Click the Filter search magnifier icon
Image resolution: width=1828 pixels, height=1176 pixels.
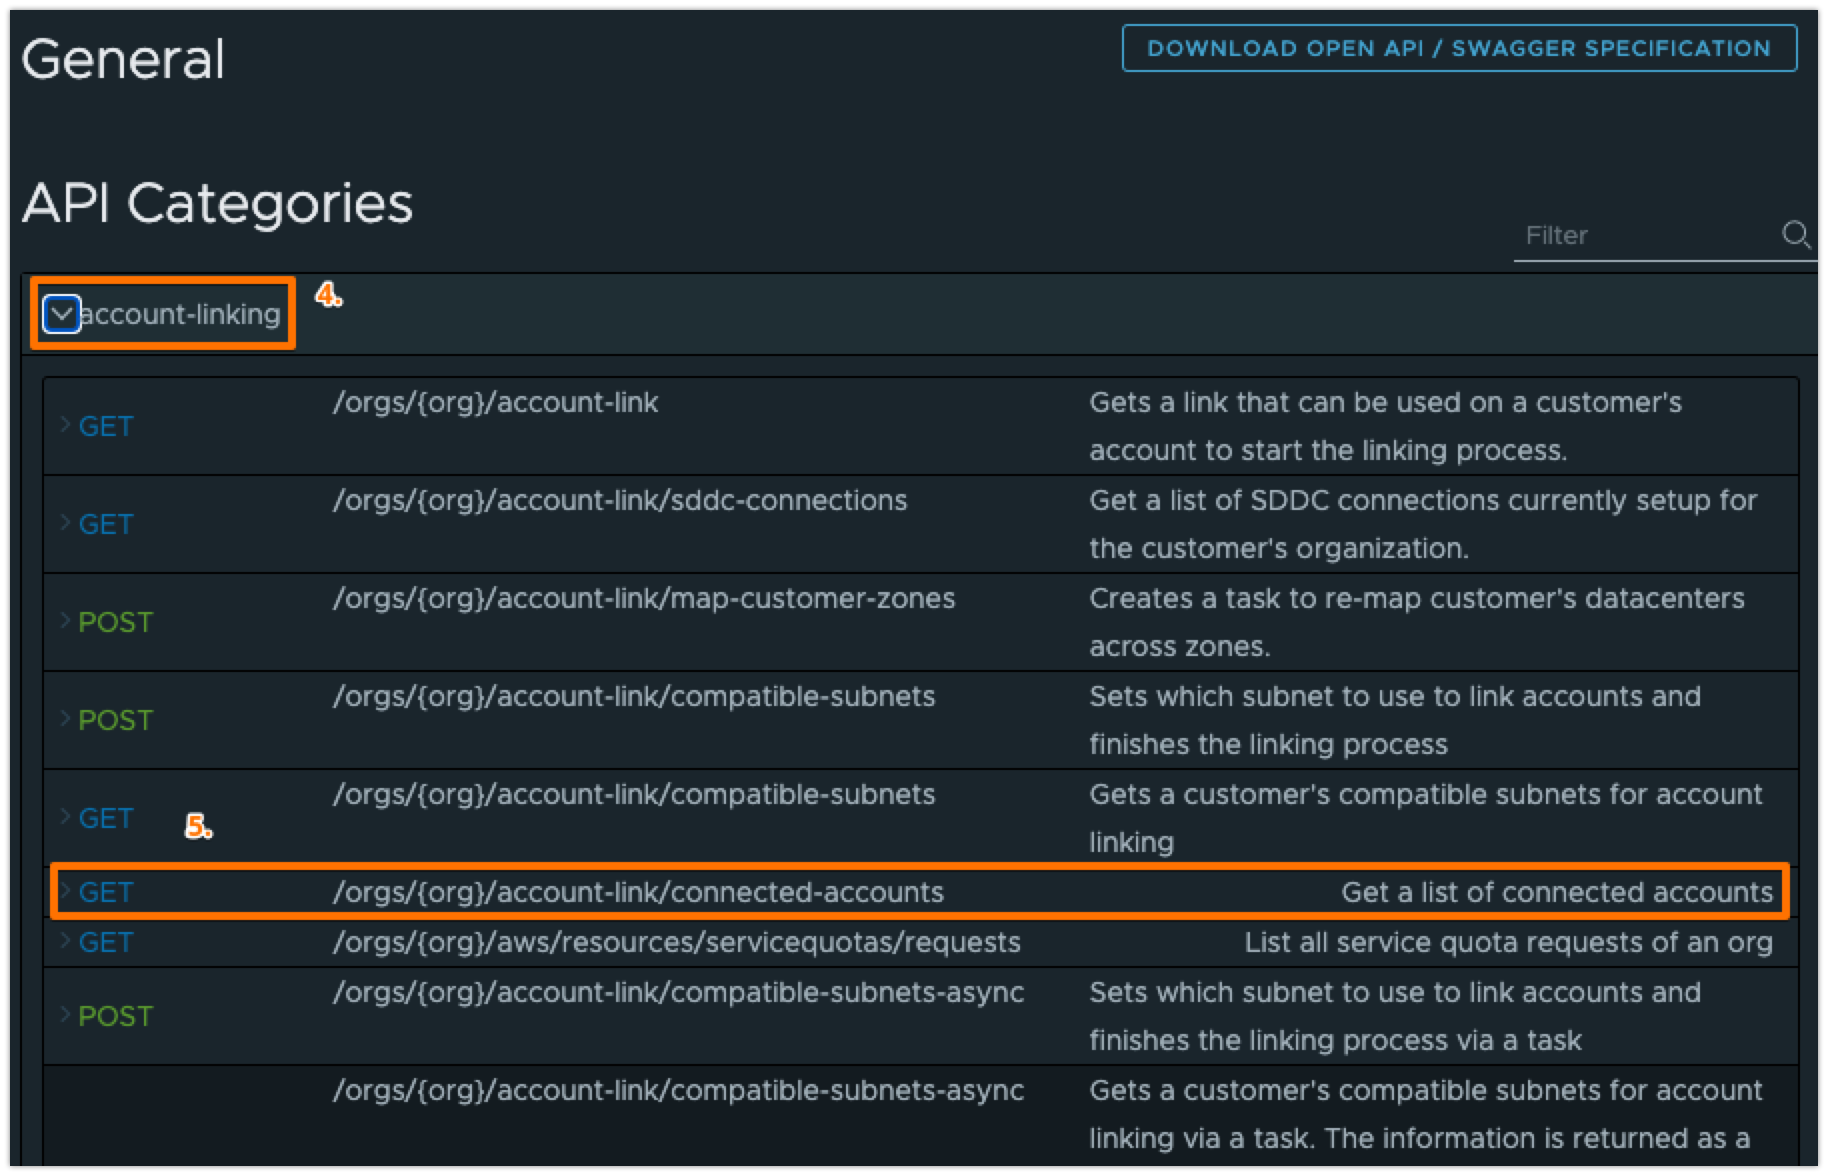click(x=1796, y=235)
